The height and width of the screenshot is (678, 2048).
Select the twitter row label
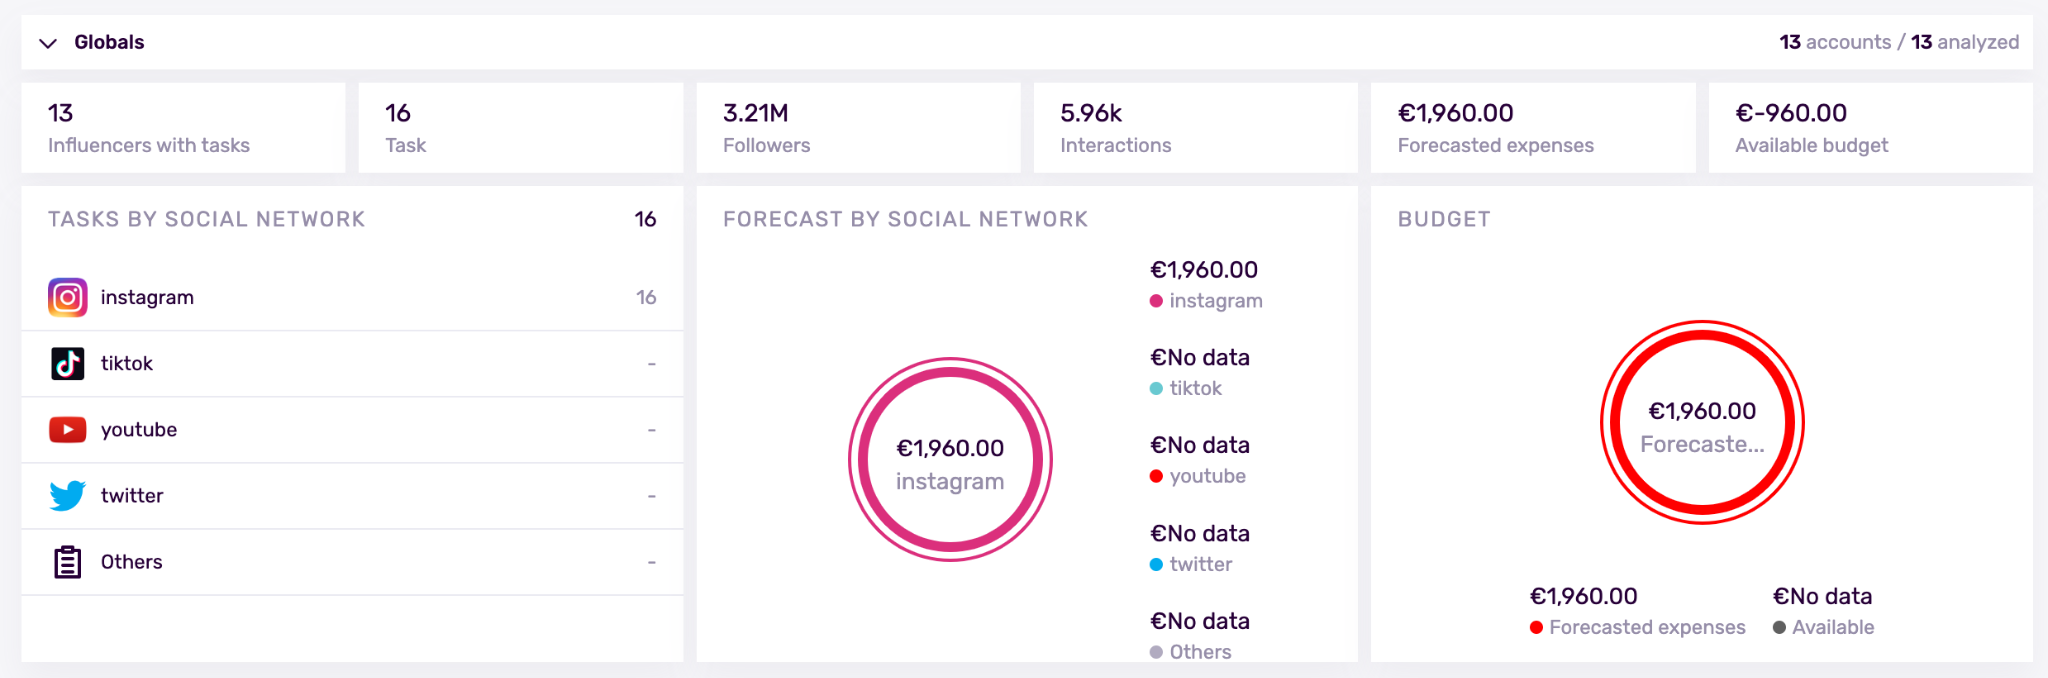(x=132, y=496)
